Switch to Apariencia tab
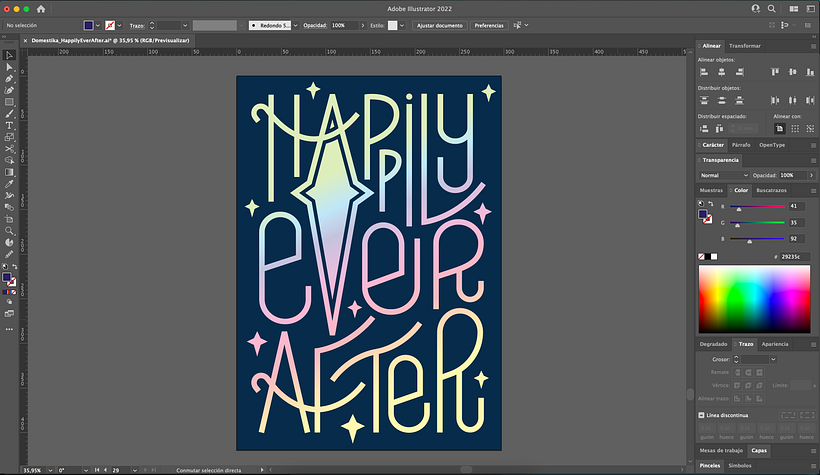Viewport: 820px width, 475px height. click(775, 344)
